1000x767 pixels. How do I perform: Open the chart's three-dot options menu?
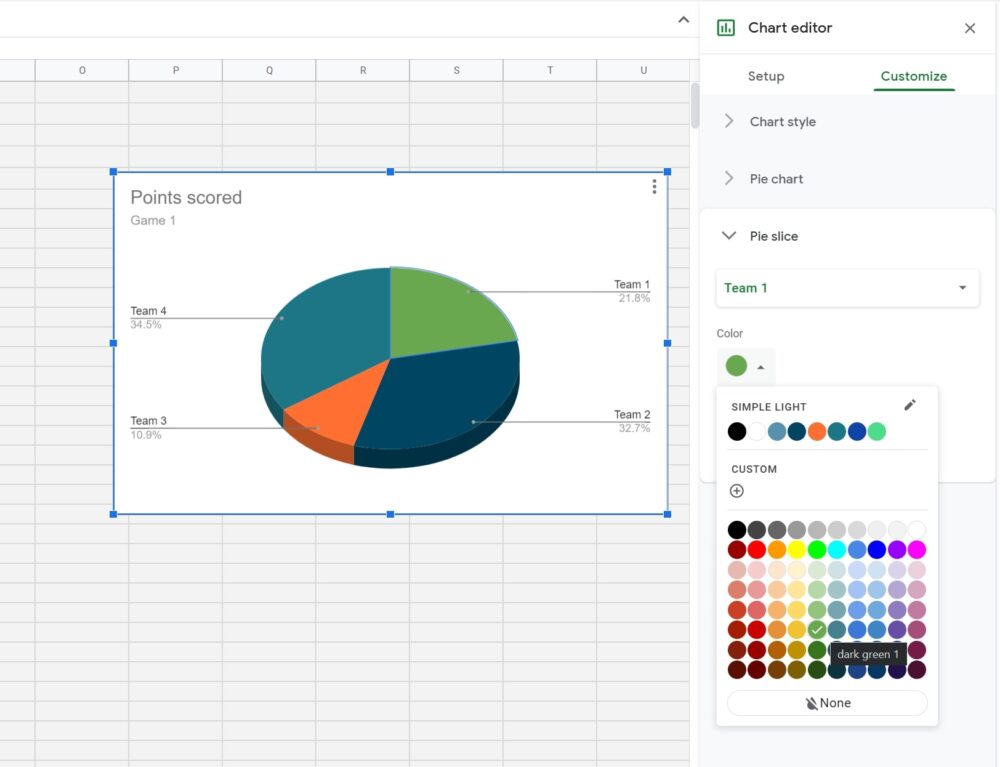(x=654, y=186)
